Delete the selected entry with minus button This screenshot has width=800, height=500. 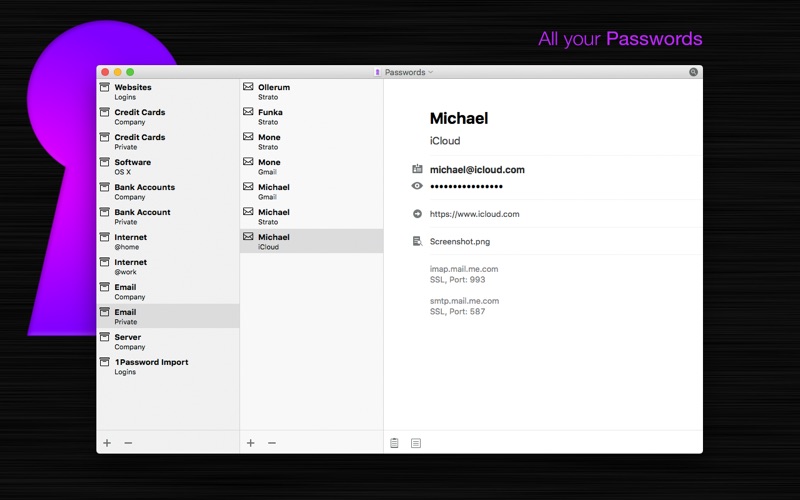(x=272, y=443)
